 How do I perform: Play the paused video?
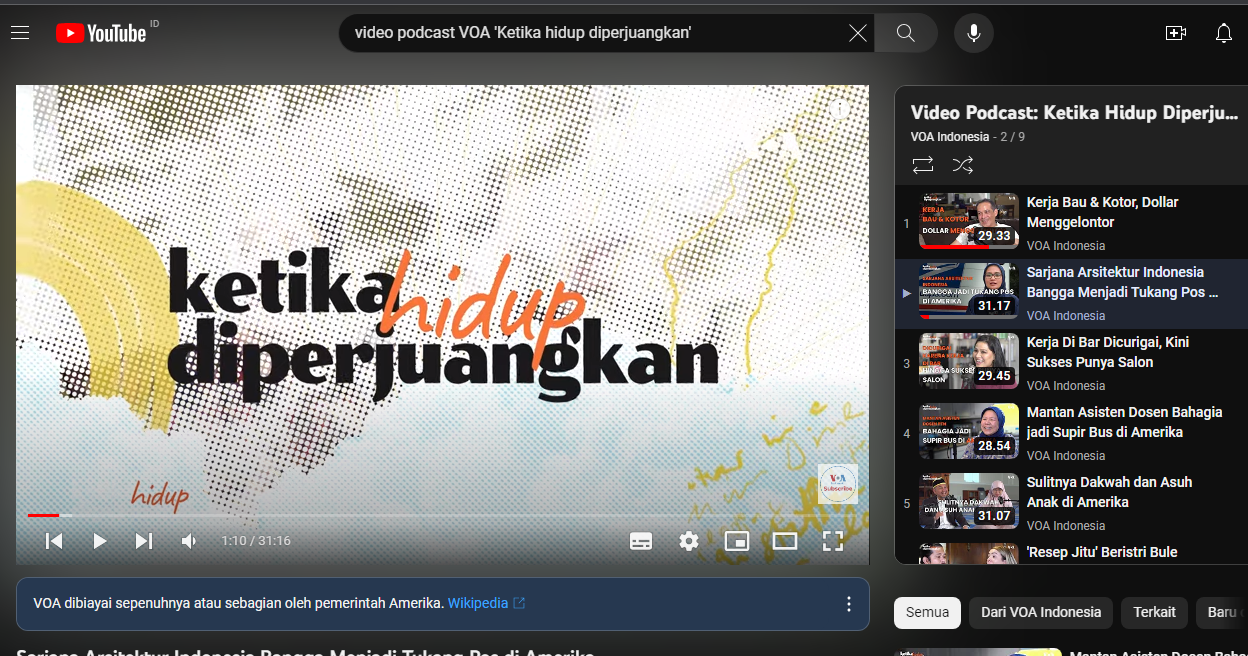(x=99, y=541)
